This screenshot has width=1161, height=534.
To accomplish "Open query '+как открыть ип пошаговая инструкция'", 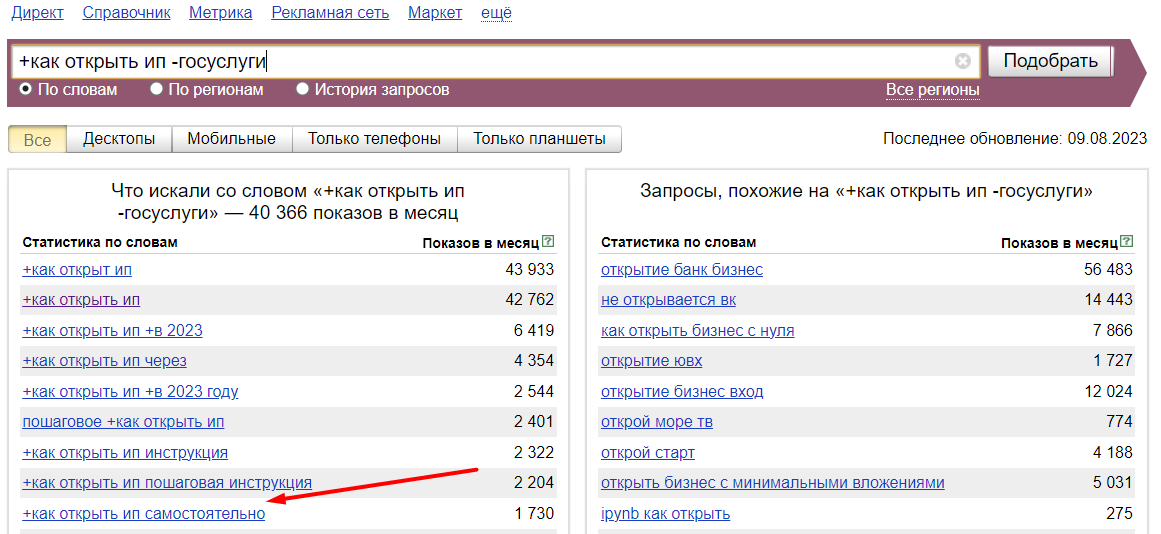I will click(167, 483).
